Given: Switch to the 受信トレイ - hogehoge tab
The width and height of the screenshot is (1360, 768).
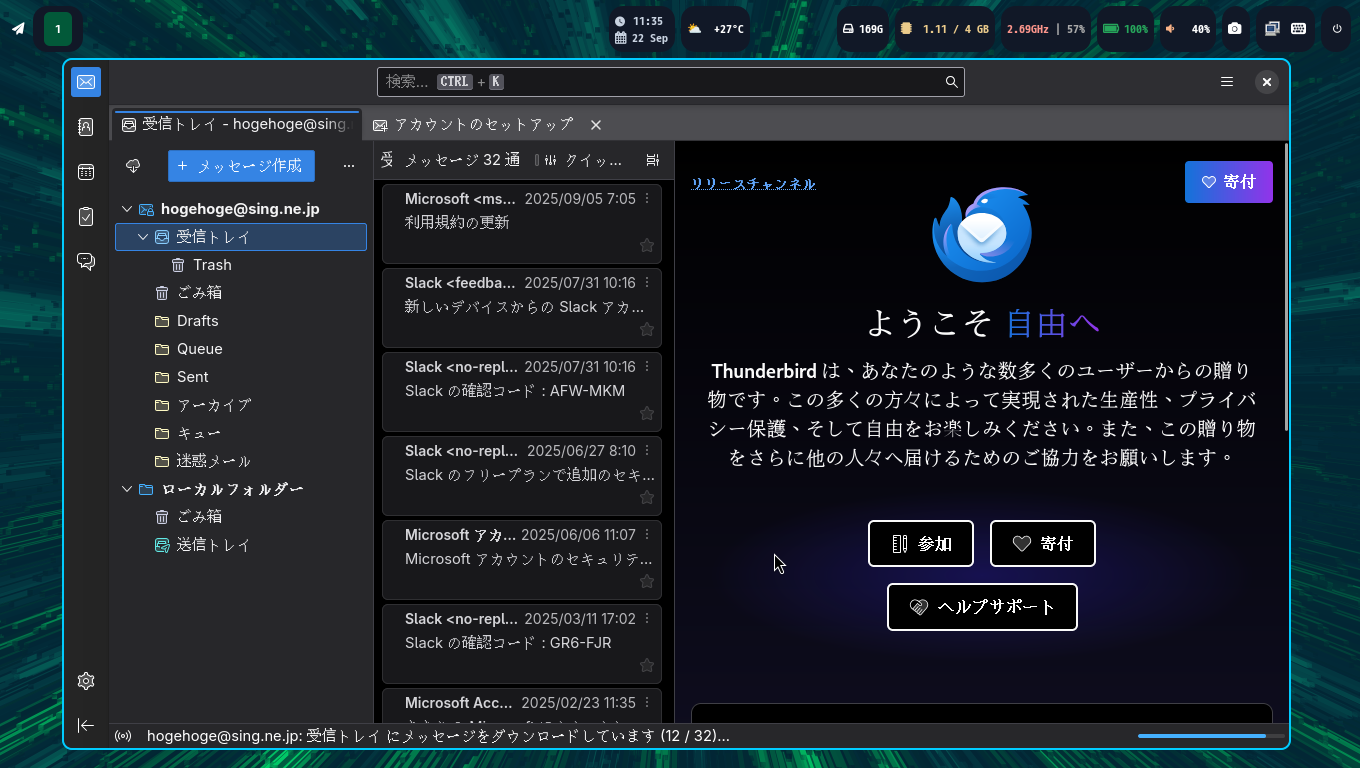Looking at the screenshot, I should point(236,125).
